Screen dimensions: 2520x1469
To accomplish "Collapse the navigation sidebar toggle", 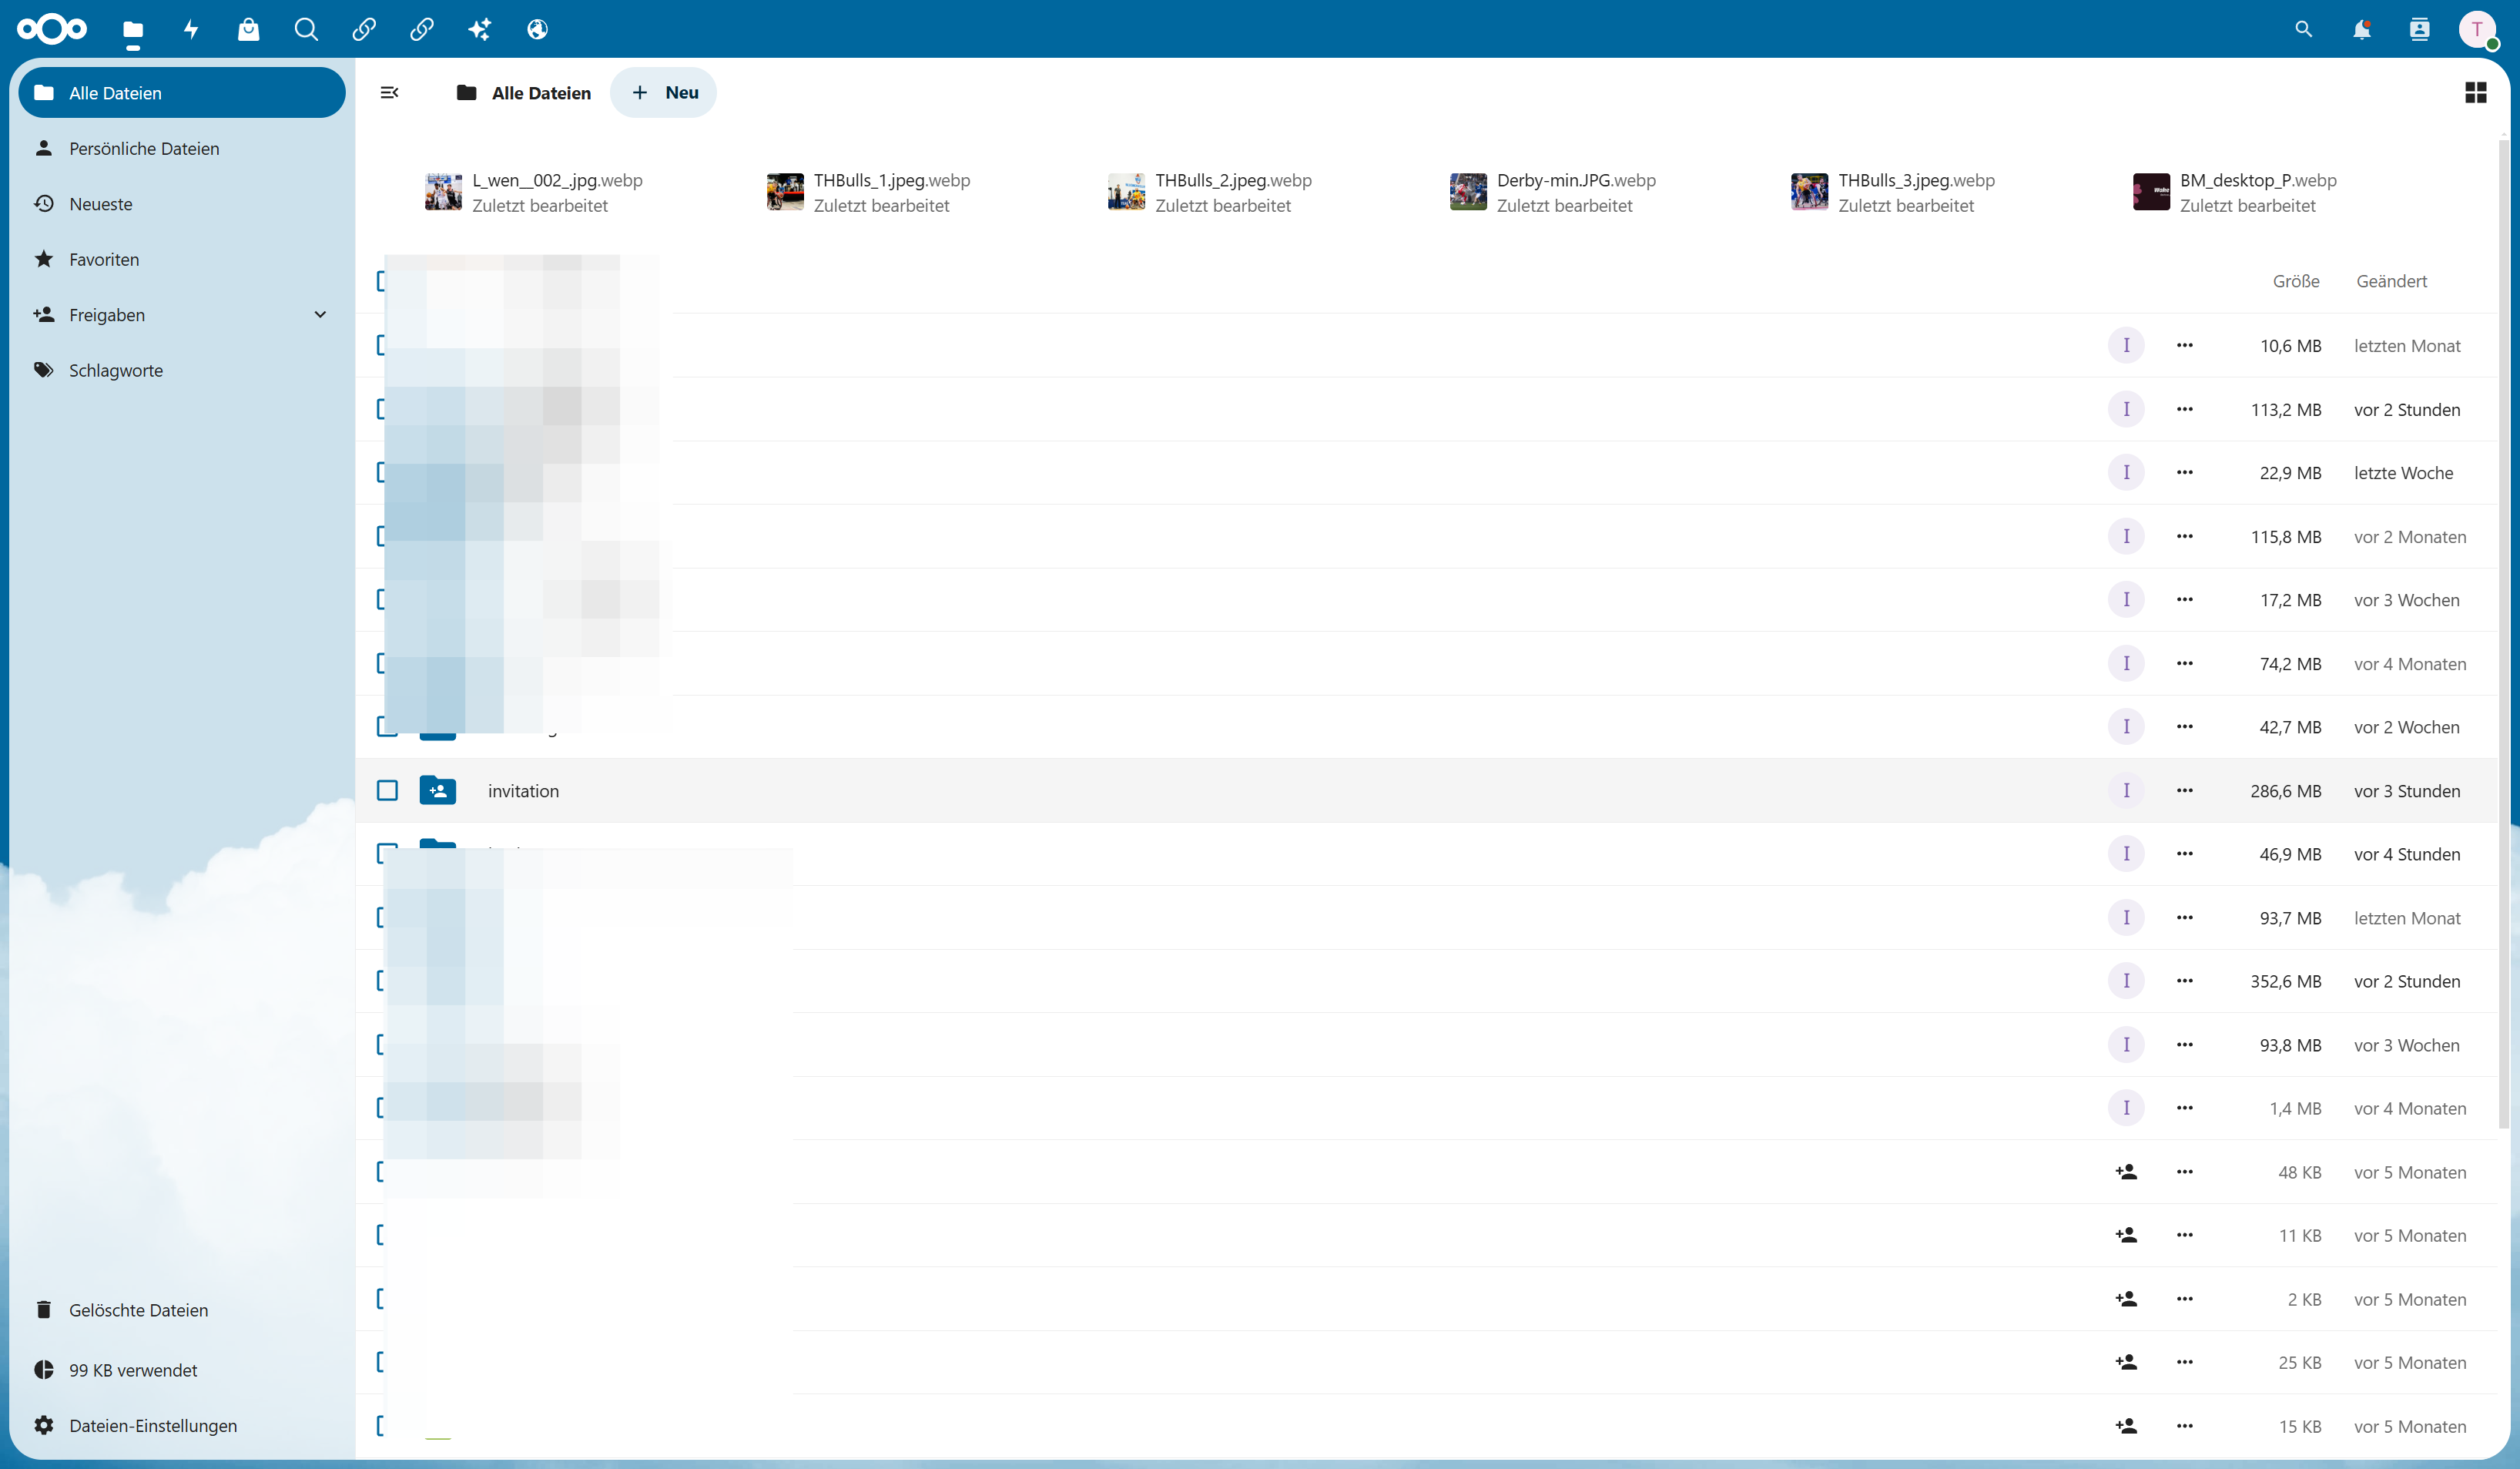I will (390, 93).
